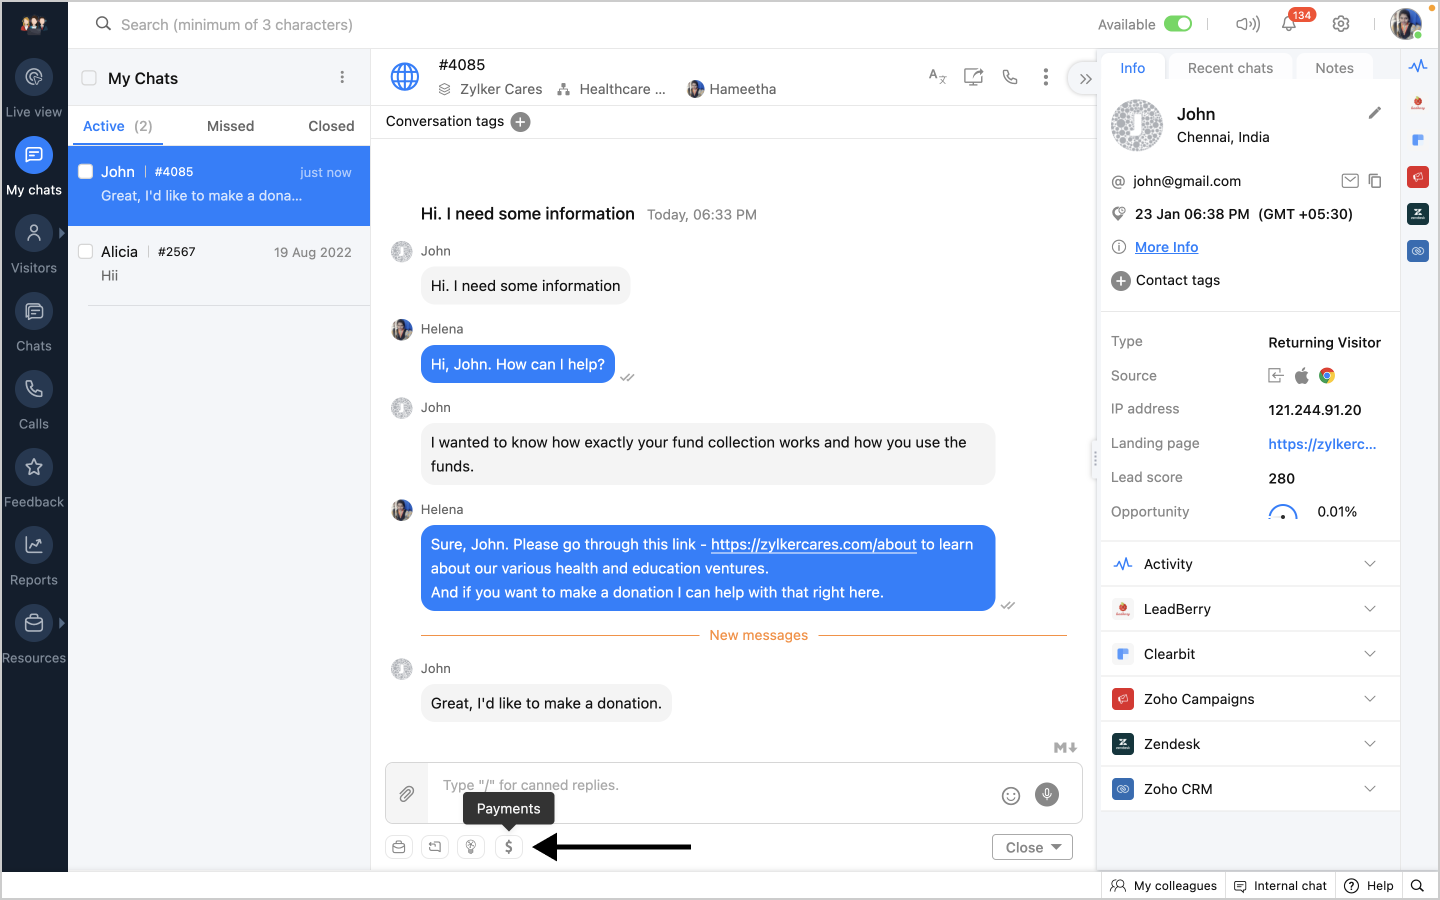Expand the Zoho CRM section
The width and height of the screenshot is (1440, 900).
point(1249,789)
